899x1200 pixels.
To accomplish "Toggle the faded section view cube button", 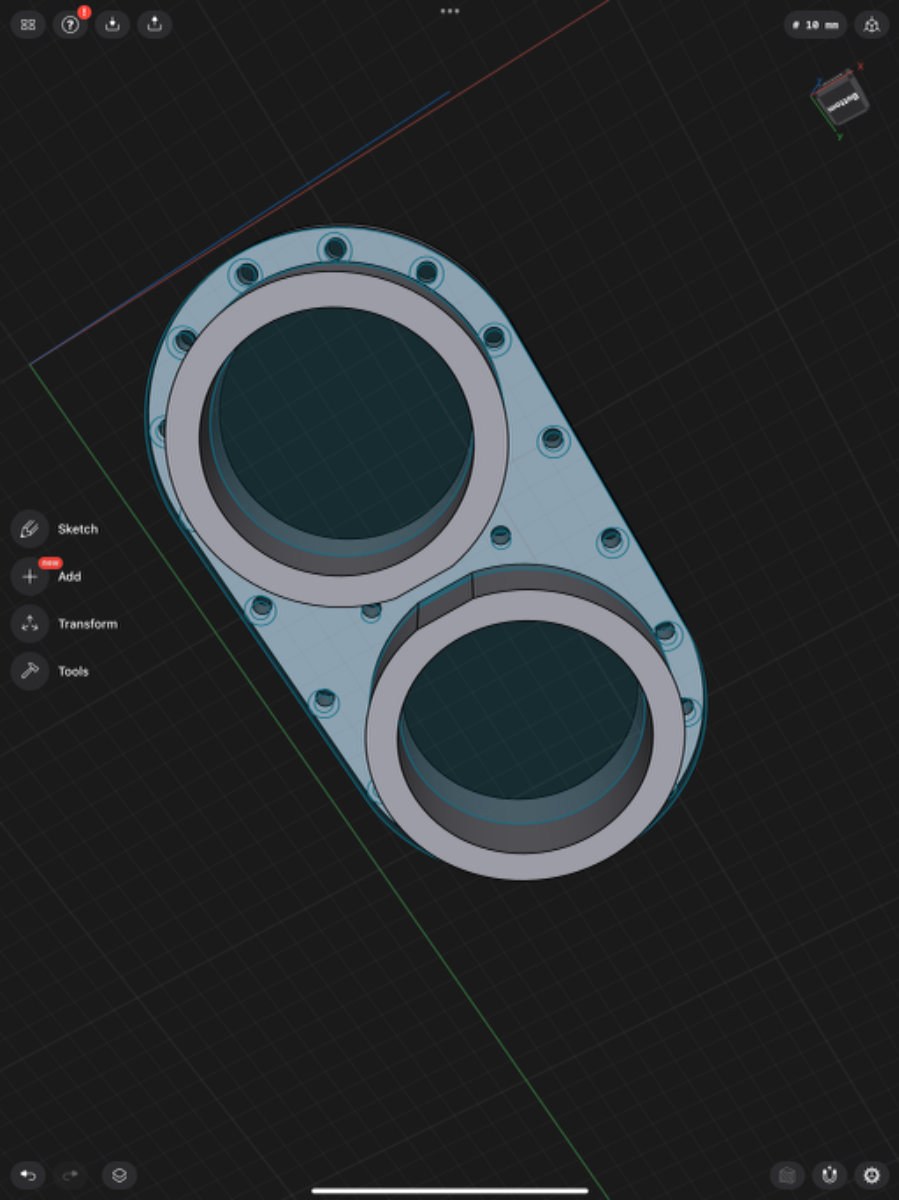I will [788, 1175].
